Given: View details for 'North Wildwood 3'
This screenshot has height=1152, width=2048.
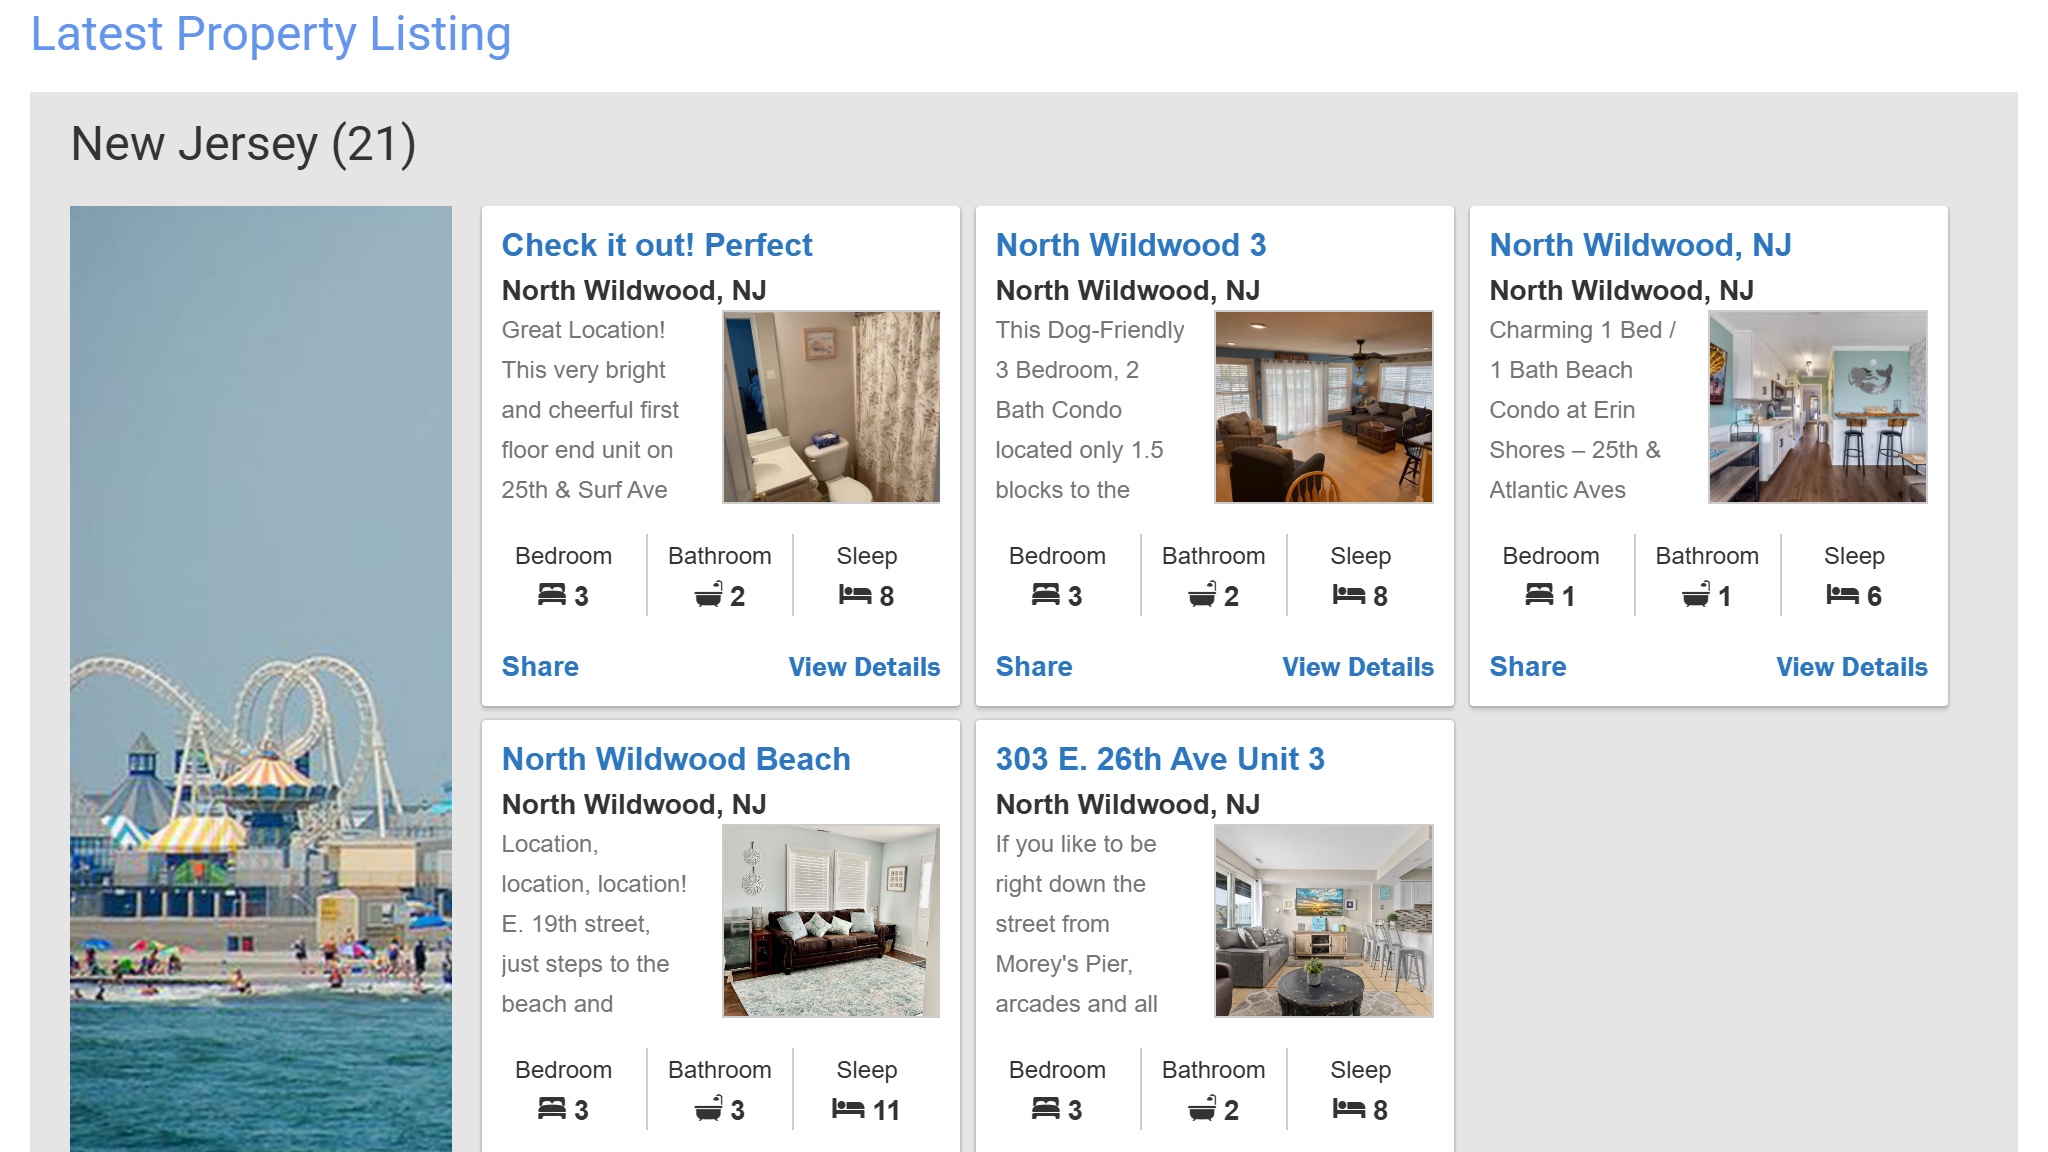Looking at the screenshot, I should (1358, 666).
